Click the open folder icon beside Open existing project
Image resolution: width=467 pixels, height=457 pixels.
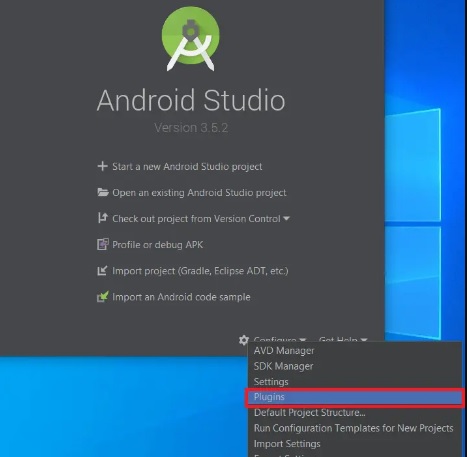[103, 192]
